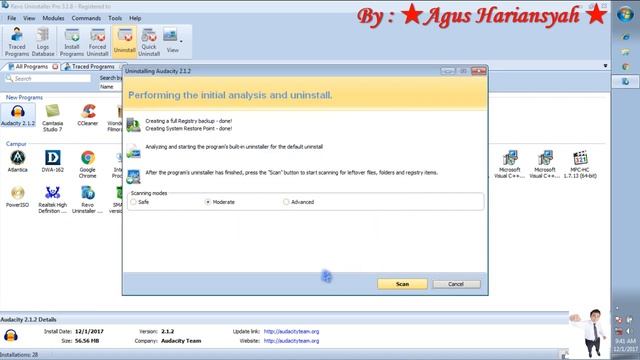Screen dimensions: 640x360
Task: Open the Website audacityteam.org link
Action: click(291, 341)
